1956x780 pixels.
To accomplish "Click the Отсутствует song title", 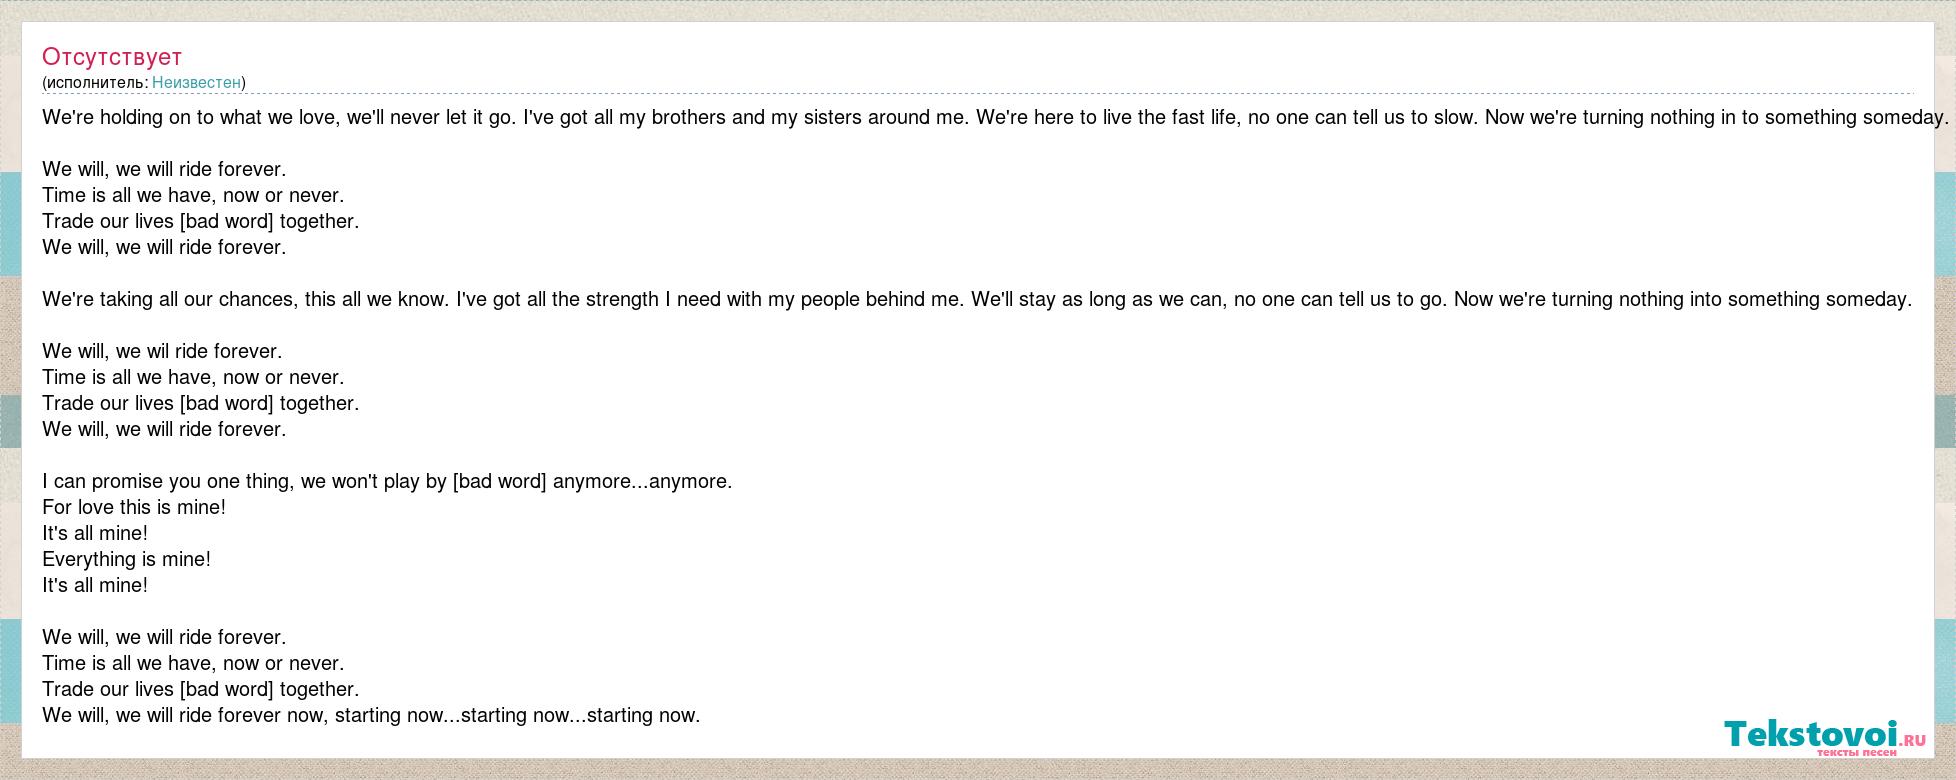I will click(x=112, y=57).
